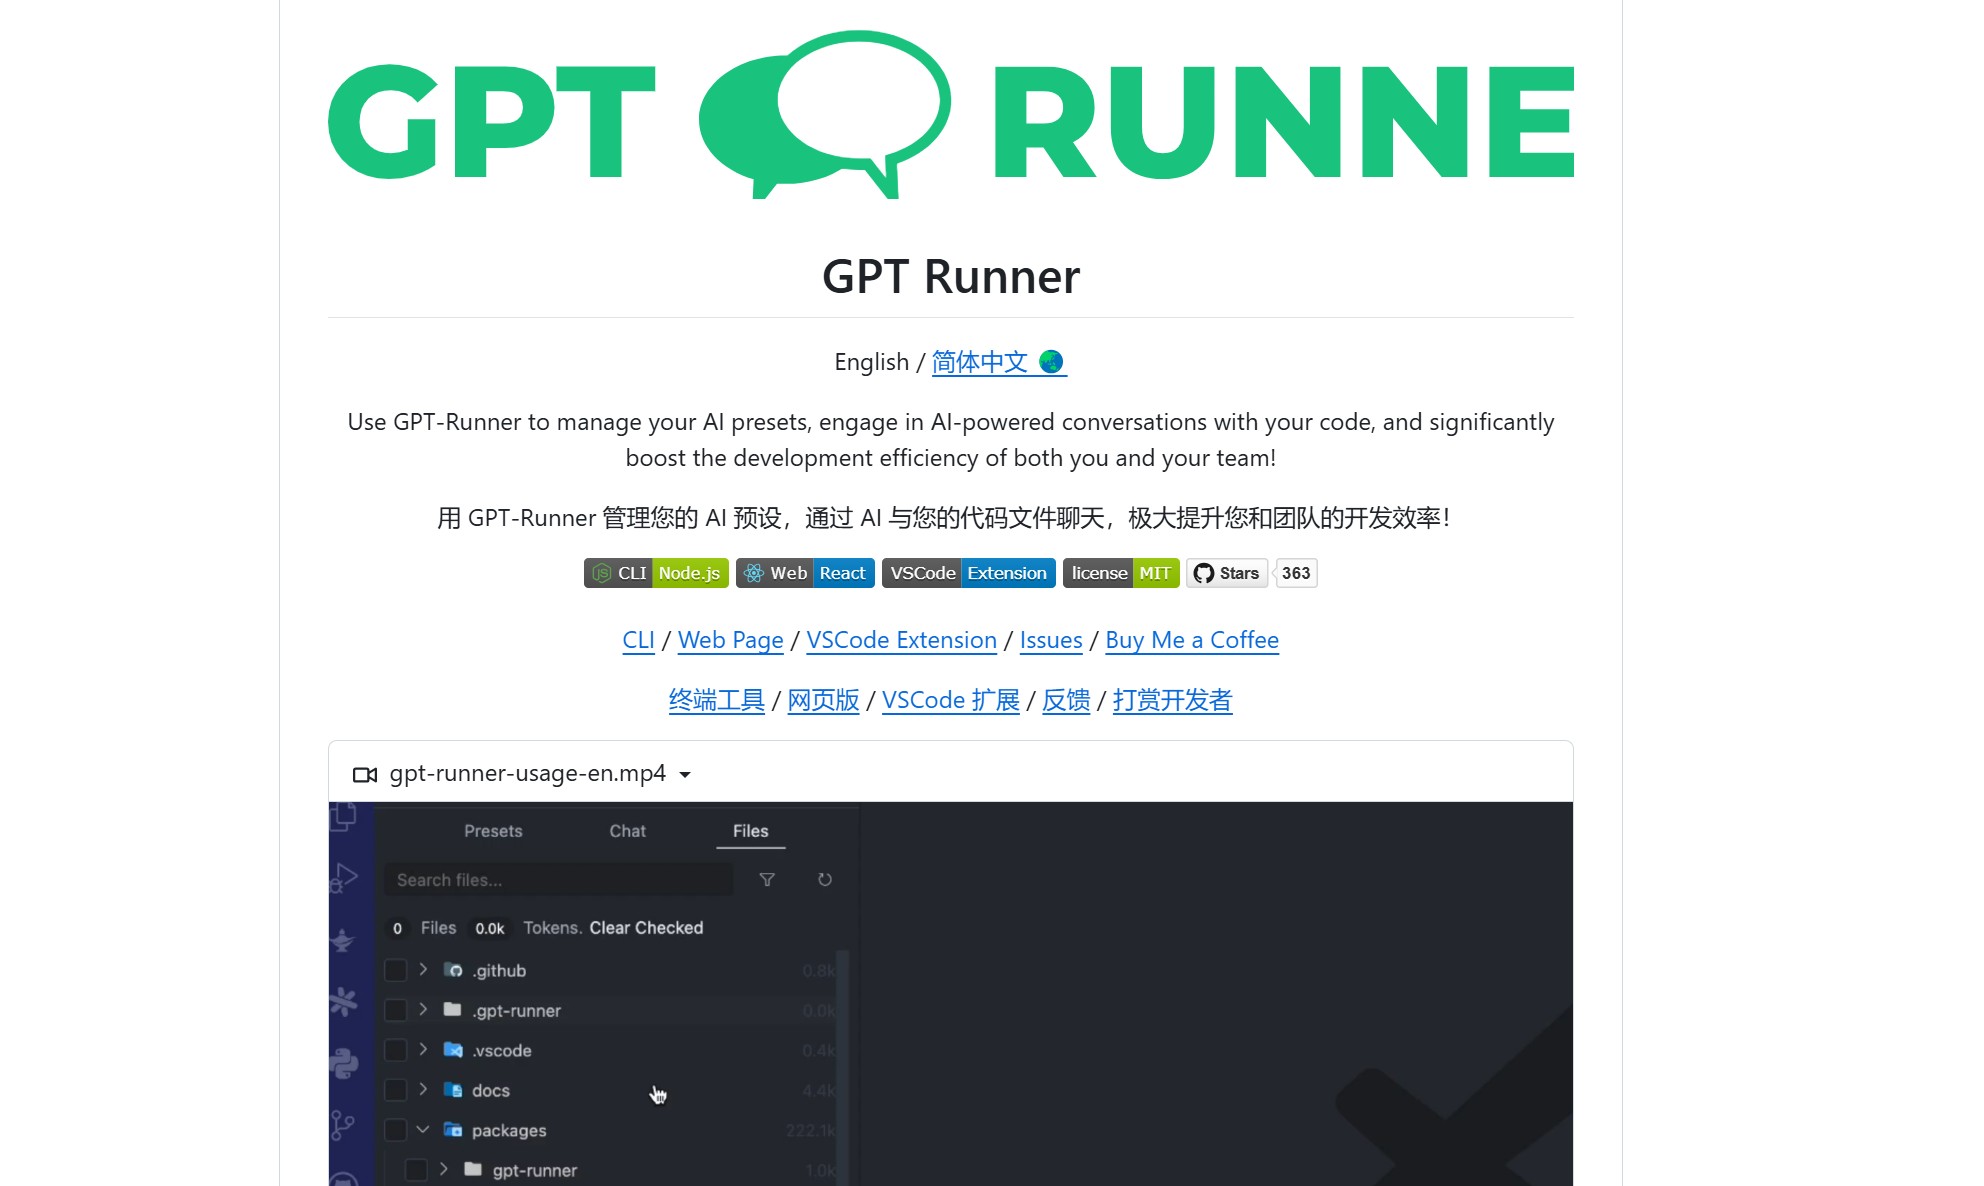Click the Node.js badge icon
Viewport: 1984px width, 1186px height.
pyautogui.click(x=690, y=572)
